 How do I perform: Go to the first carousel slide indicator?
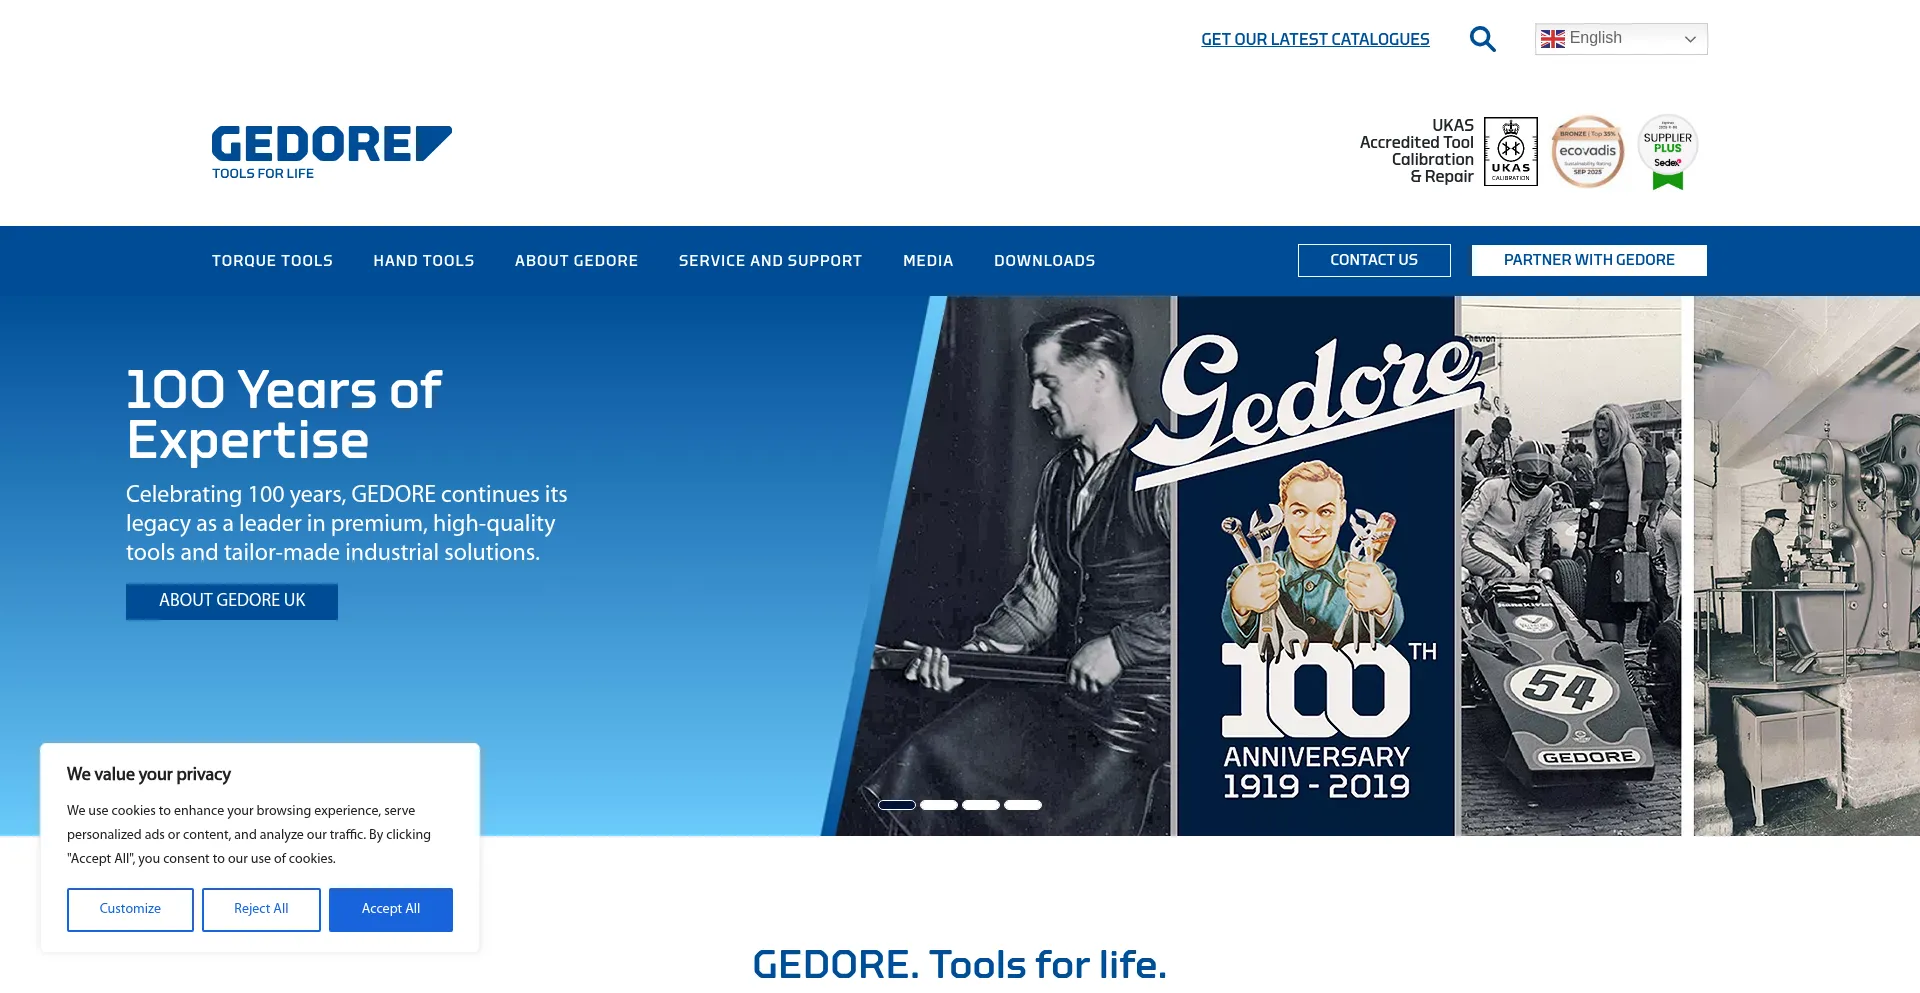tap(897, 805)
